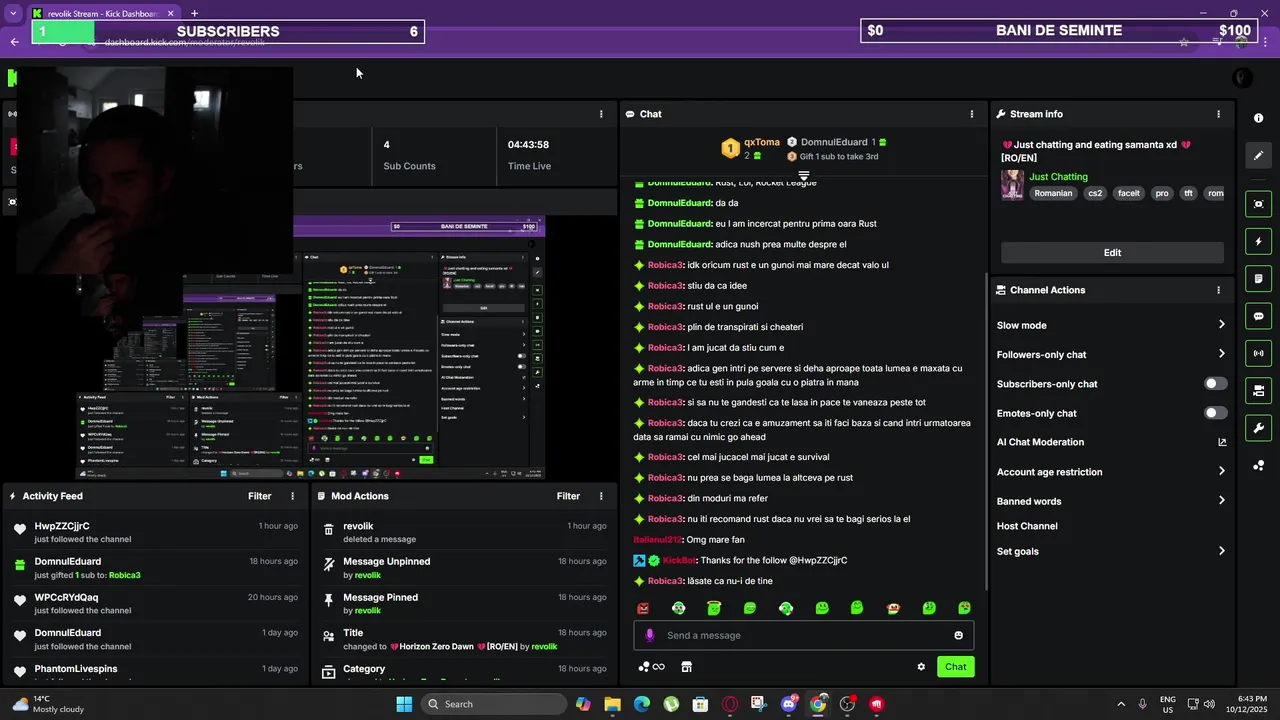Open AI Chat Moderation external link icon
This screenshot has width=1280, height=720.
(x=1221, y=442)
